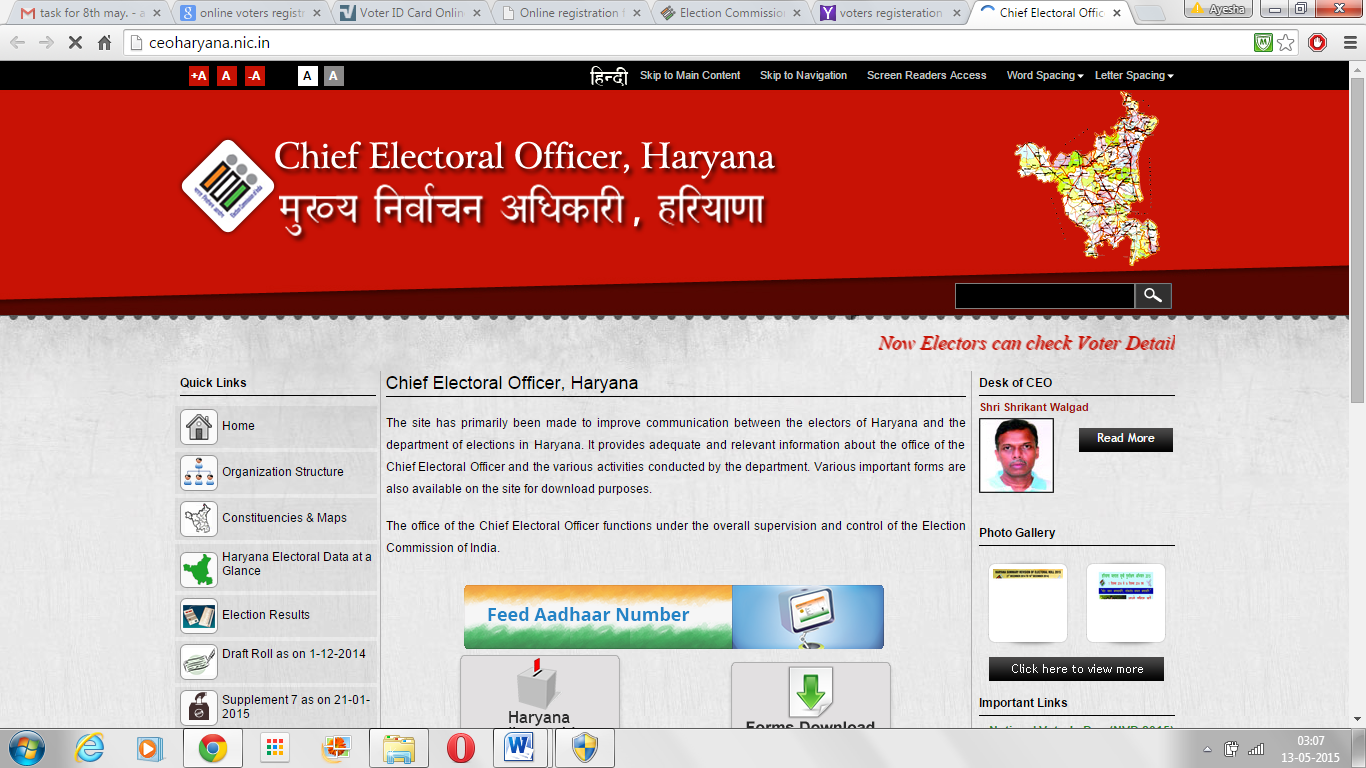Open Organization Structure quick link text
Screen dimensions: 1366x768
(283, 472)
